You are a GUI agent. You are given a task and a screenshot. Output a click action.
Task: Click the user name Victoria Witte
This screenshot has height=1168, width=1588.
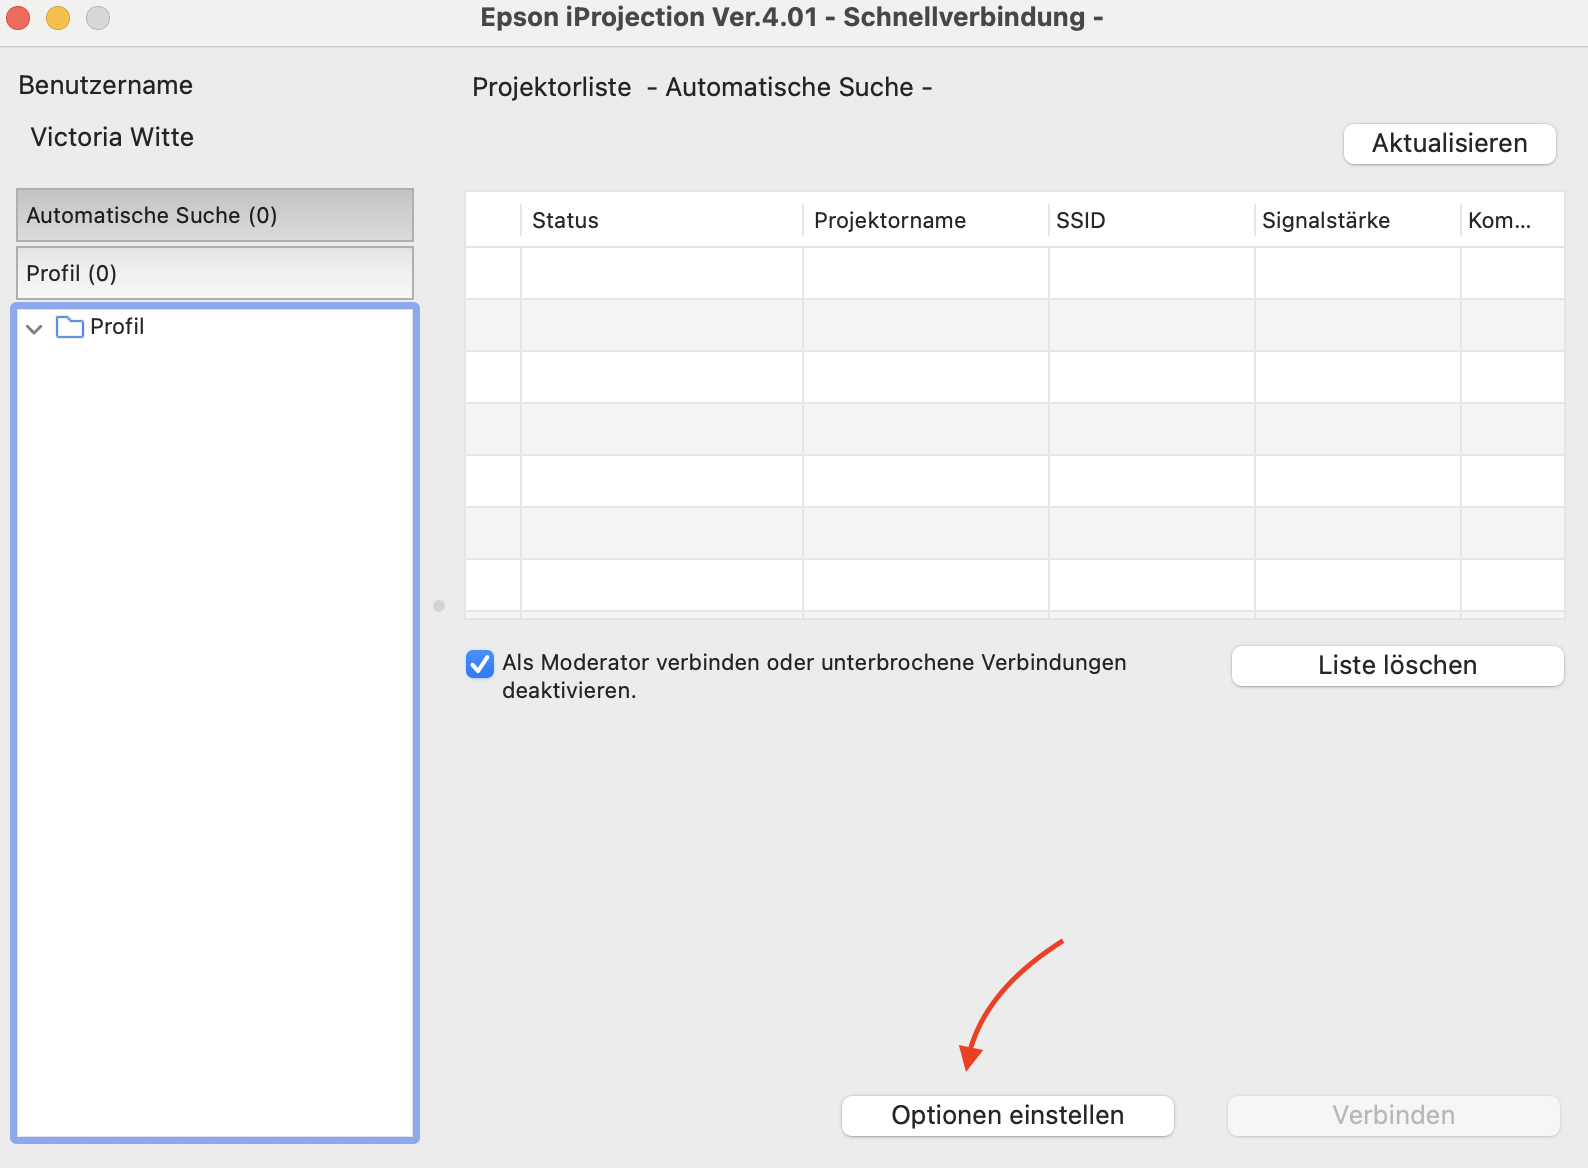click(112, 137)
